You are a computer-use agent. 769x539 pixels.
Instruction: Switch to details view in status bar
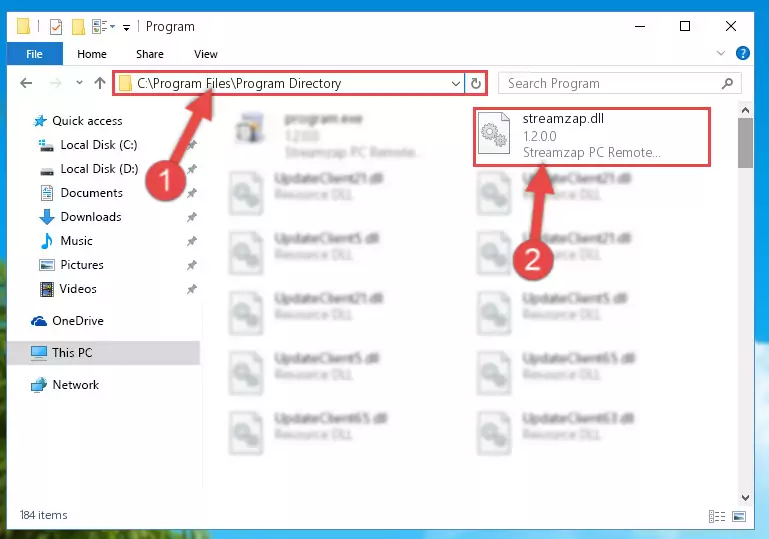tap(717, 516)
